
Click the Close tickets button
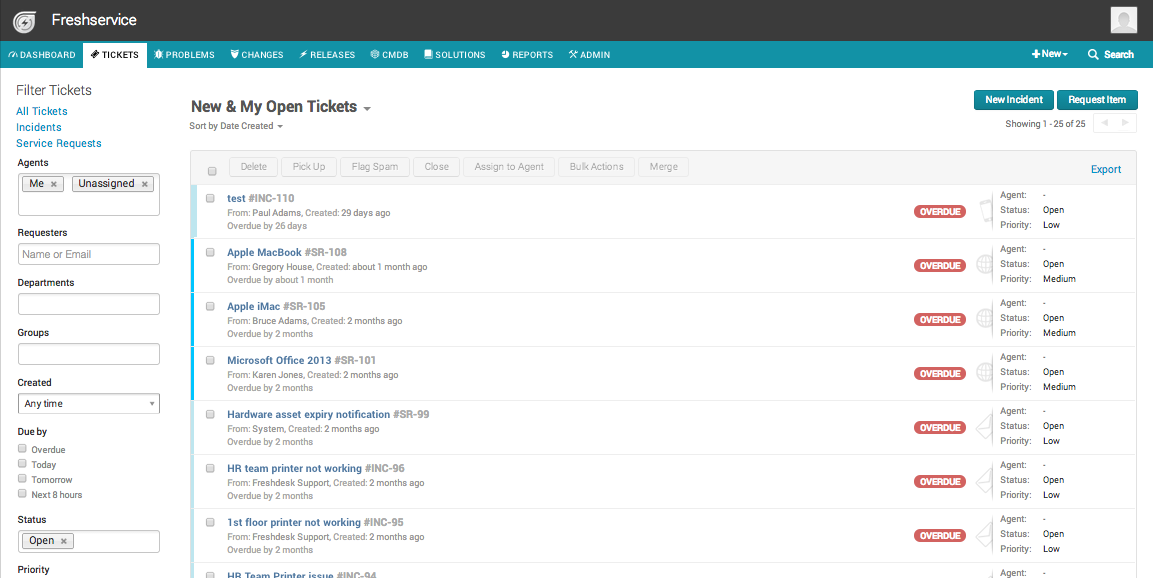436,167
